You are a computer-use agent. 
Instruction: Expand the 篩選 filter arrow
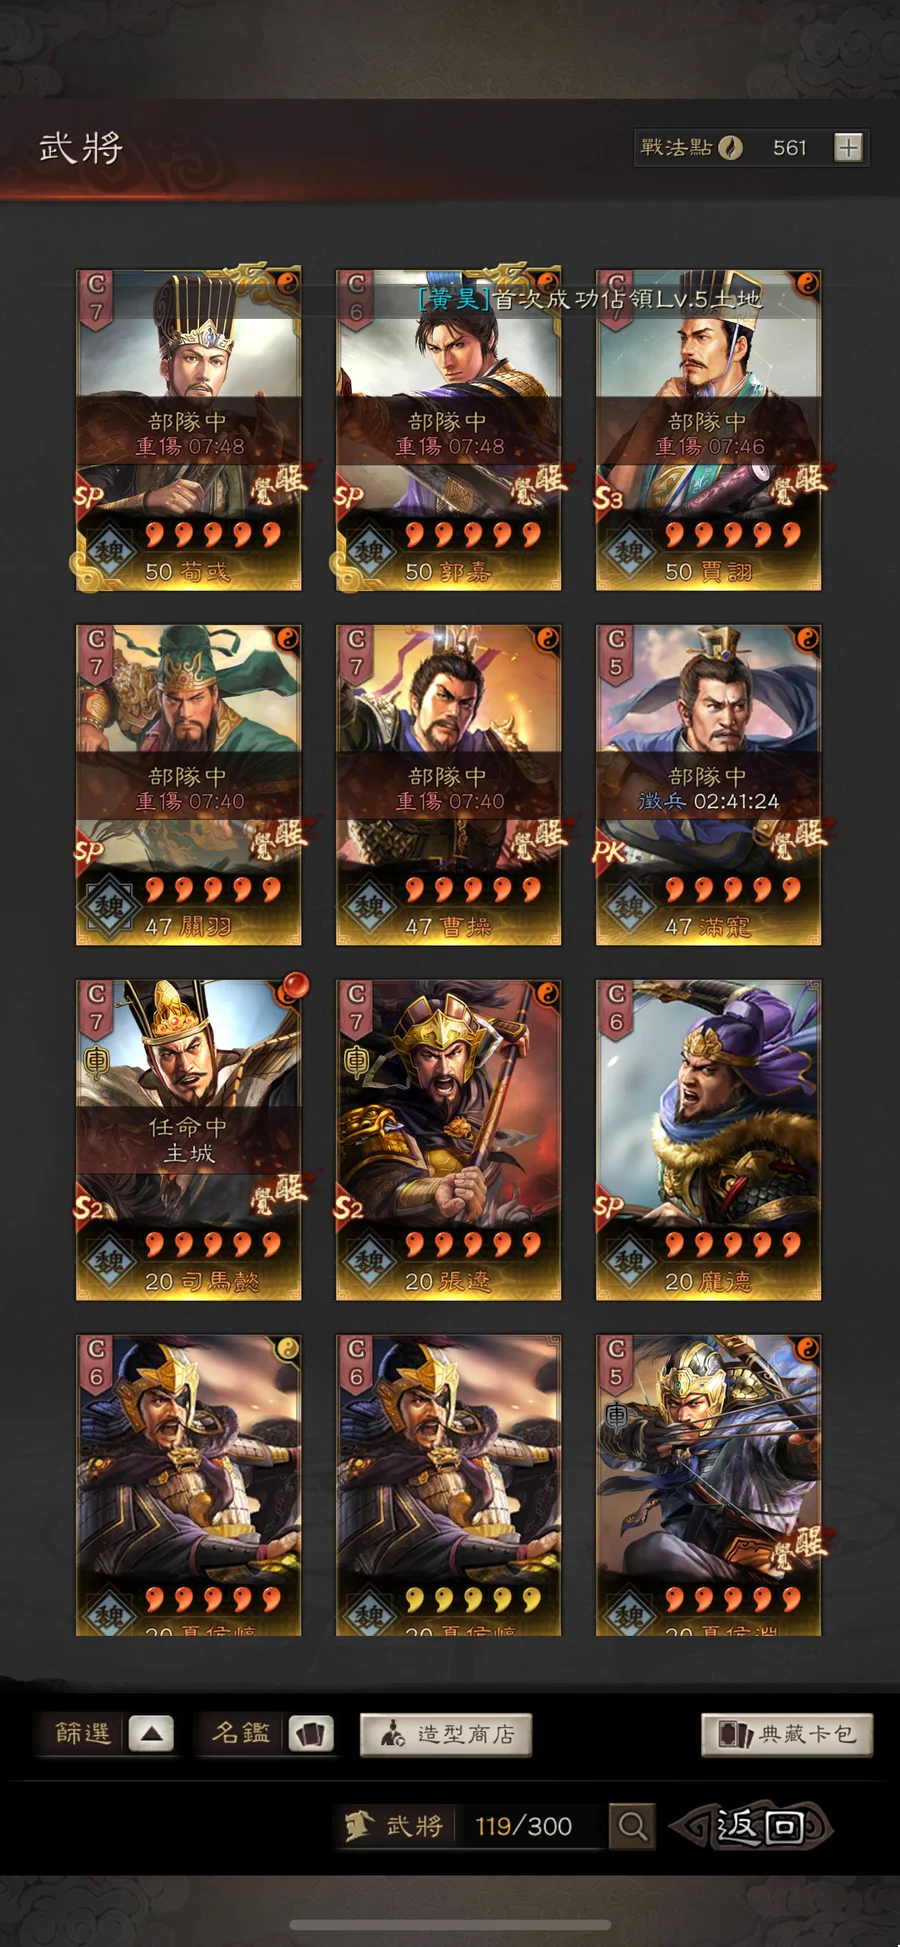(151, 1733)
